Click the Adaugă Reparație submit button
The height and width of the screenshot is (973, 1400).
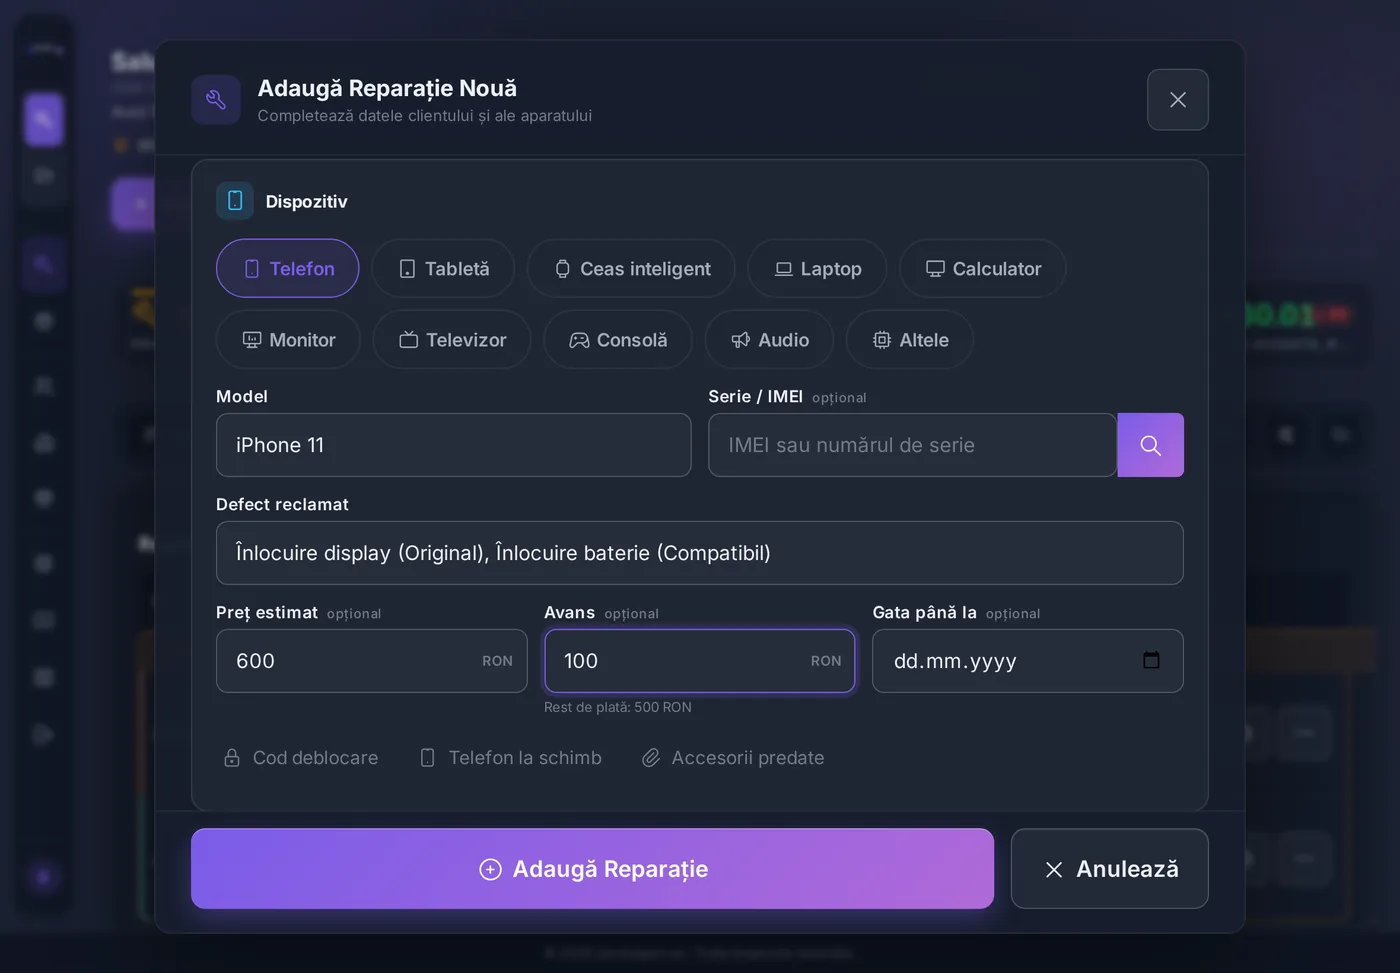coord(592,869)
